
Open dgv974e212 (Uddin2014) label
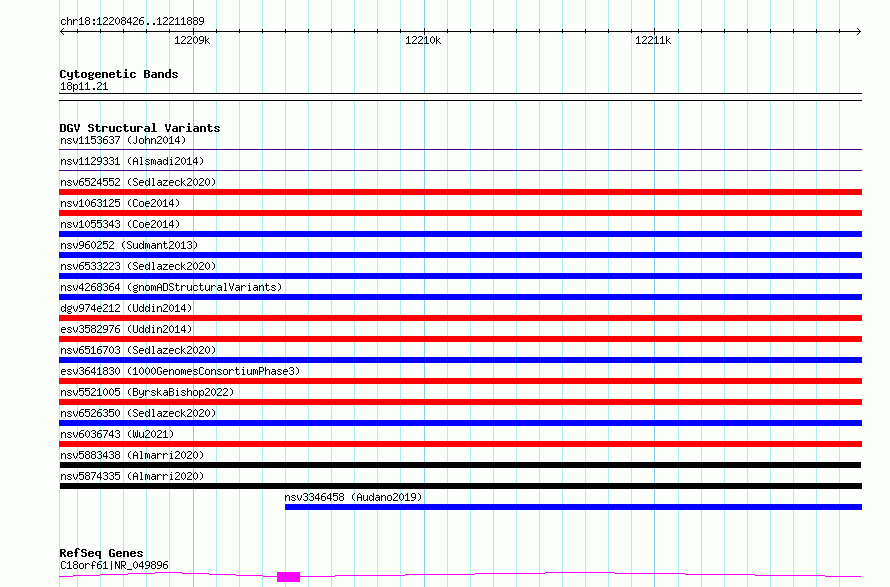click(x=126, y=308)
